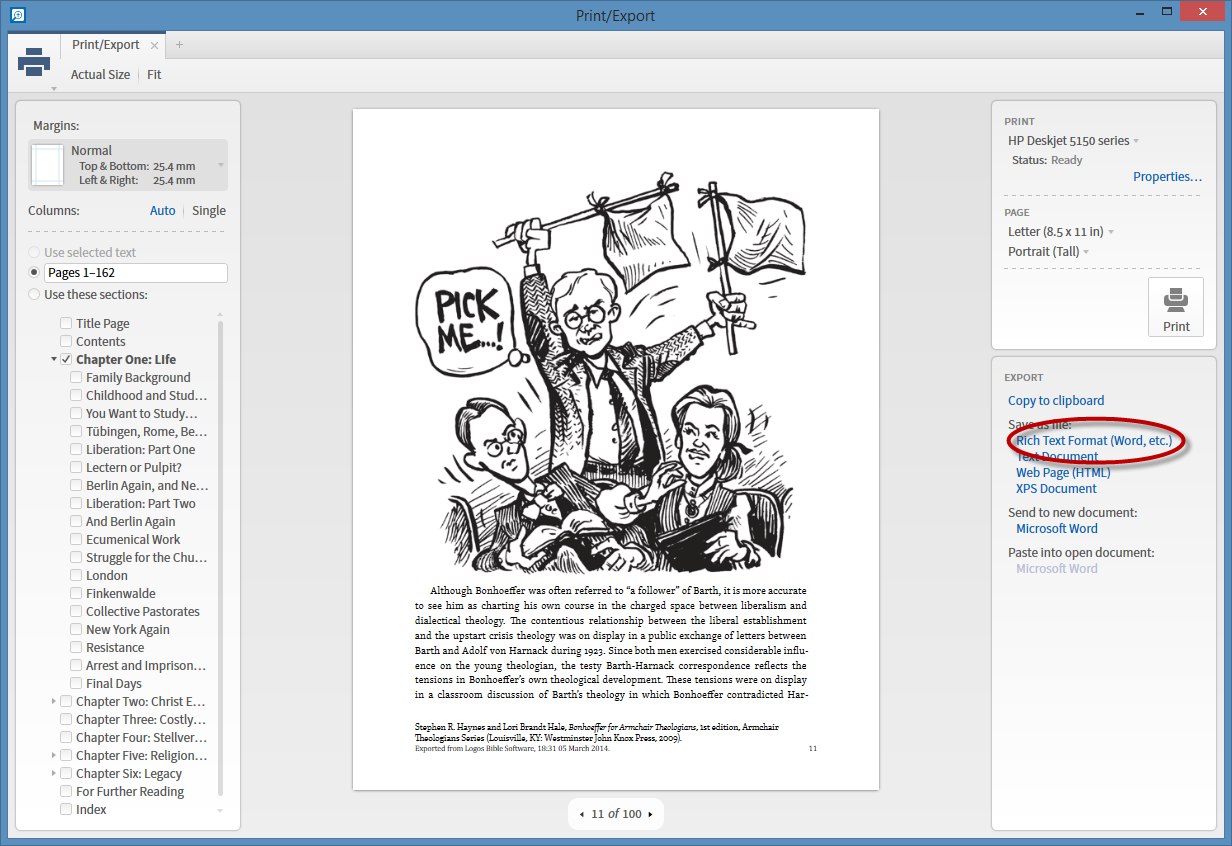Open the HP Deskjet 5150 printer dropdown

click(x=1073, y=141)
